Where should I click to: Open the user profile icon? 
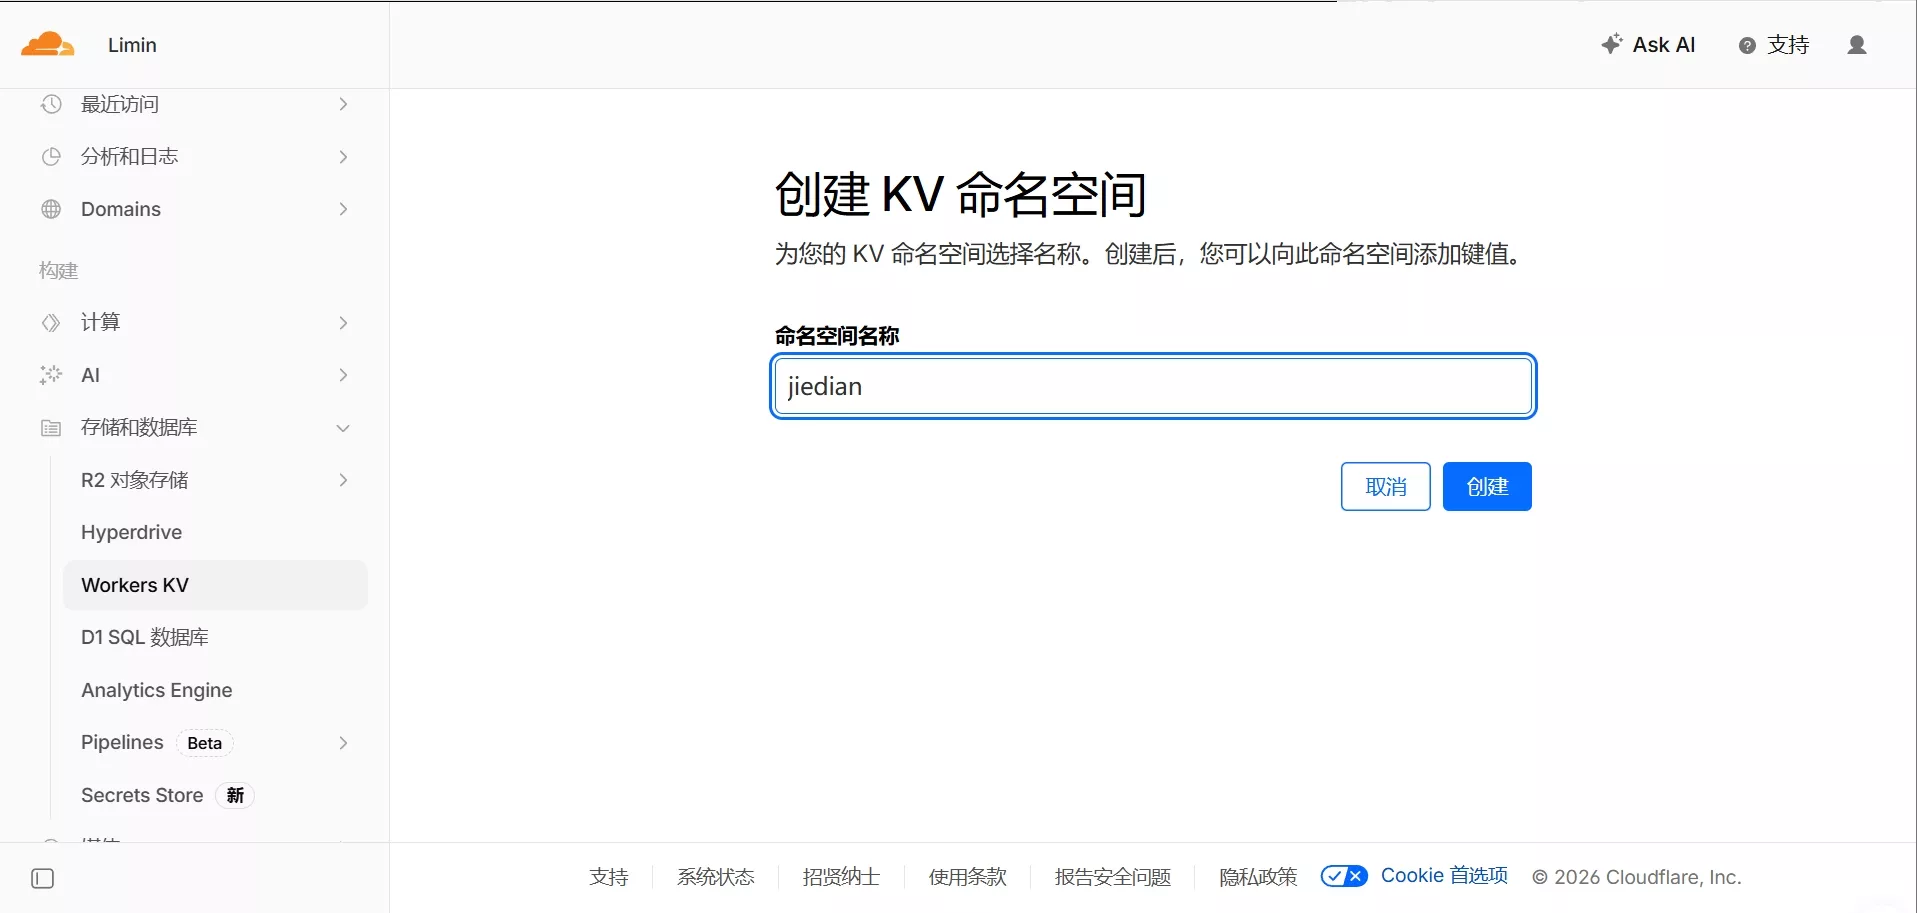pyautogui.click(x=1857, y=45)
